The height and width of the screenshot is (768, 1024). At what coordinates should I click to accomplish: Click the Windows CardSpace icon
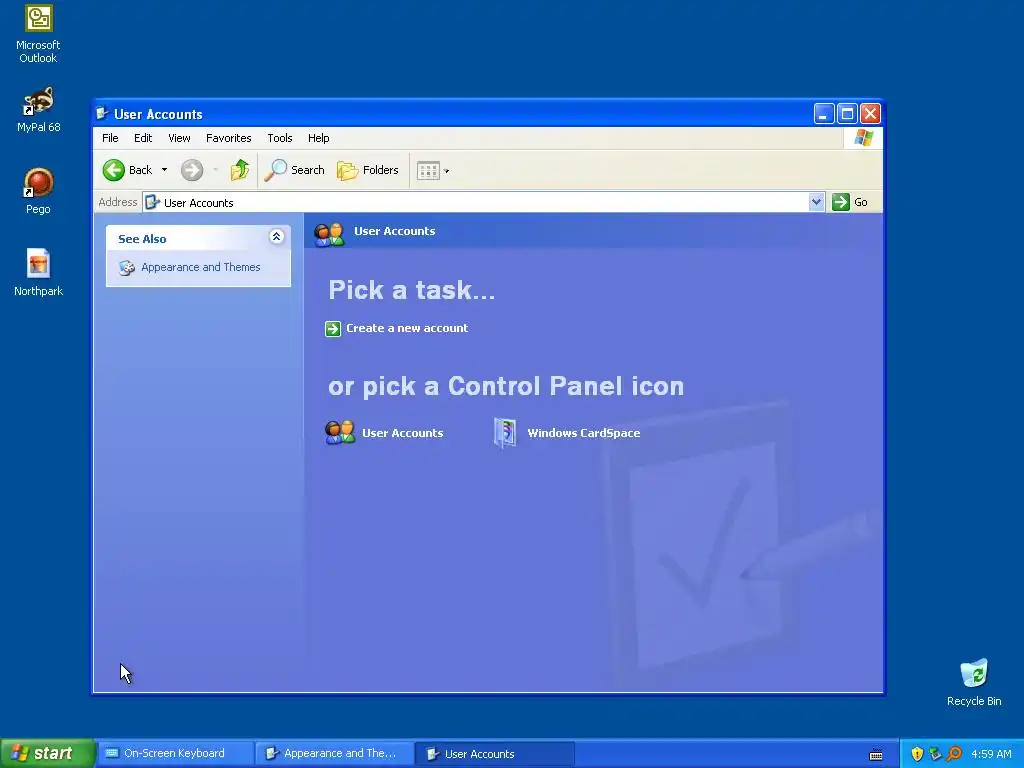(505, 432)
